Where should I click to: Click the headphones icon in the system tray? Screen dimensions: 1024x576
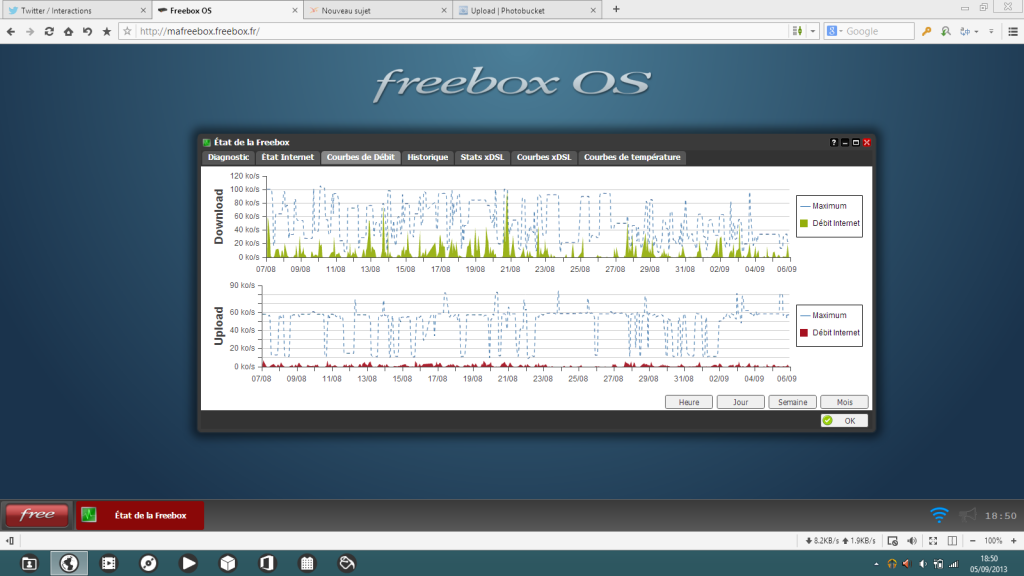891,564
